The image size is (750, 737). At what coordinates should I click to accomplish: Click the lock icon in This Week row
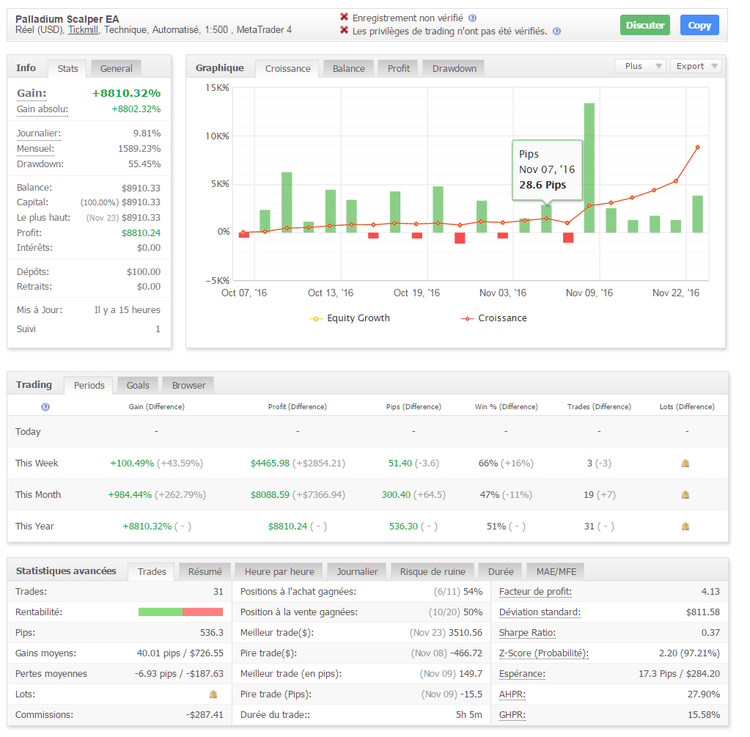685,464
